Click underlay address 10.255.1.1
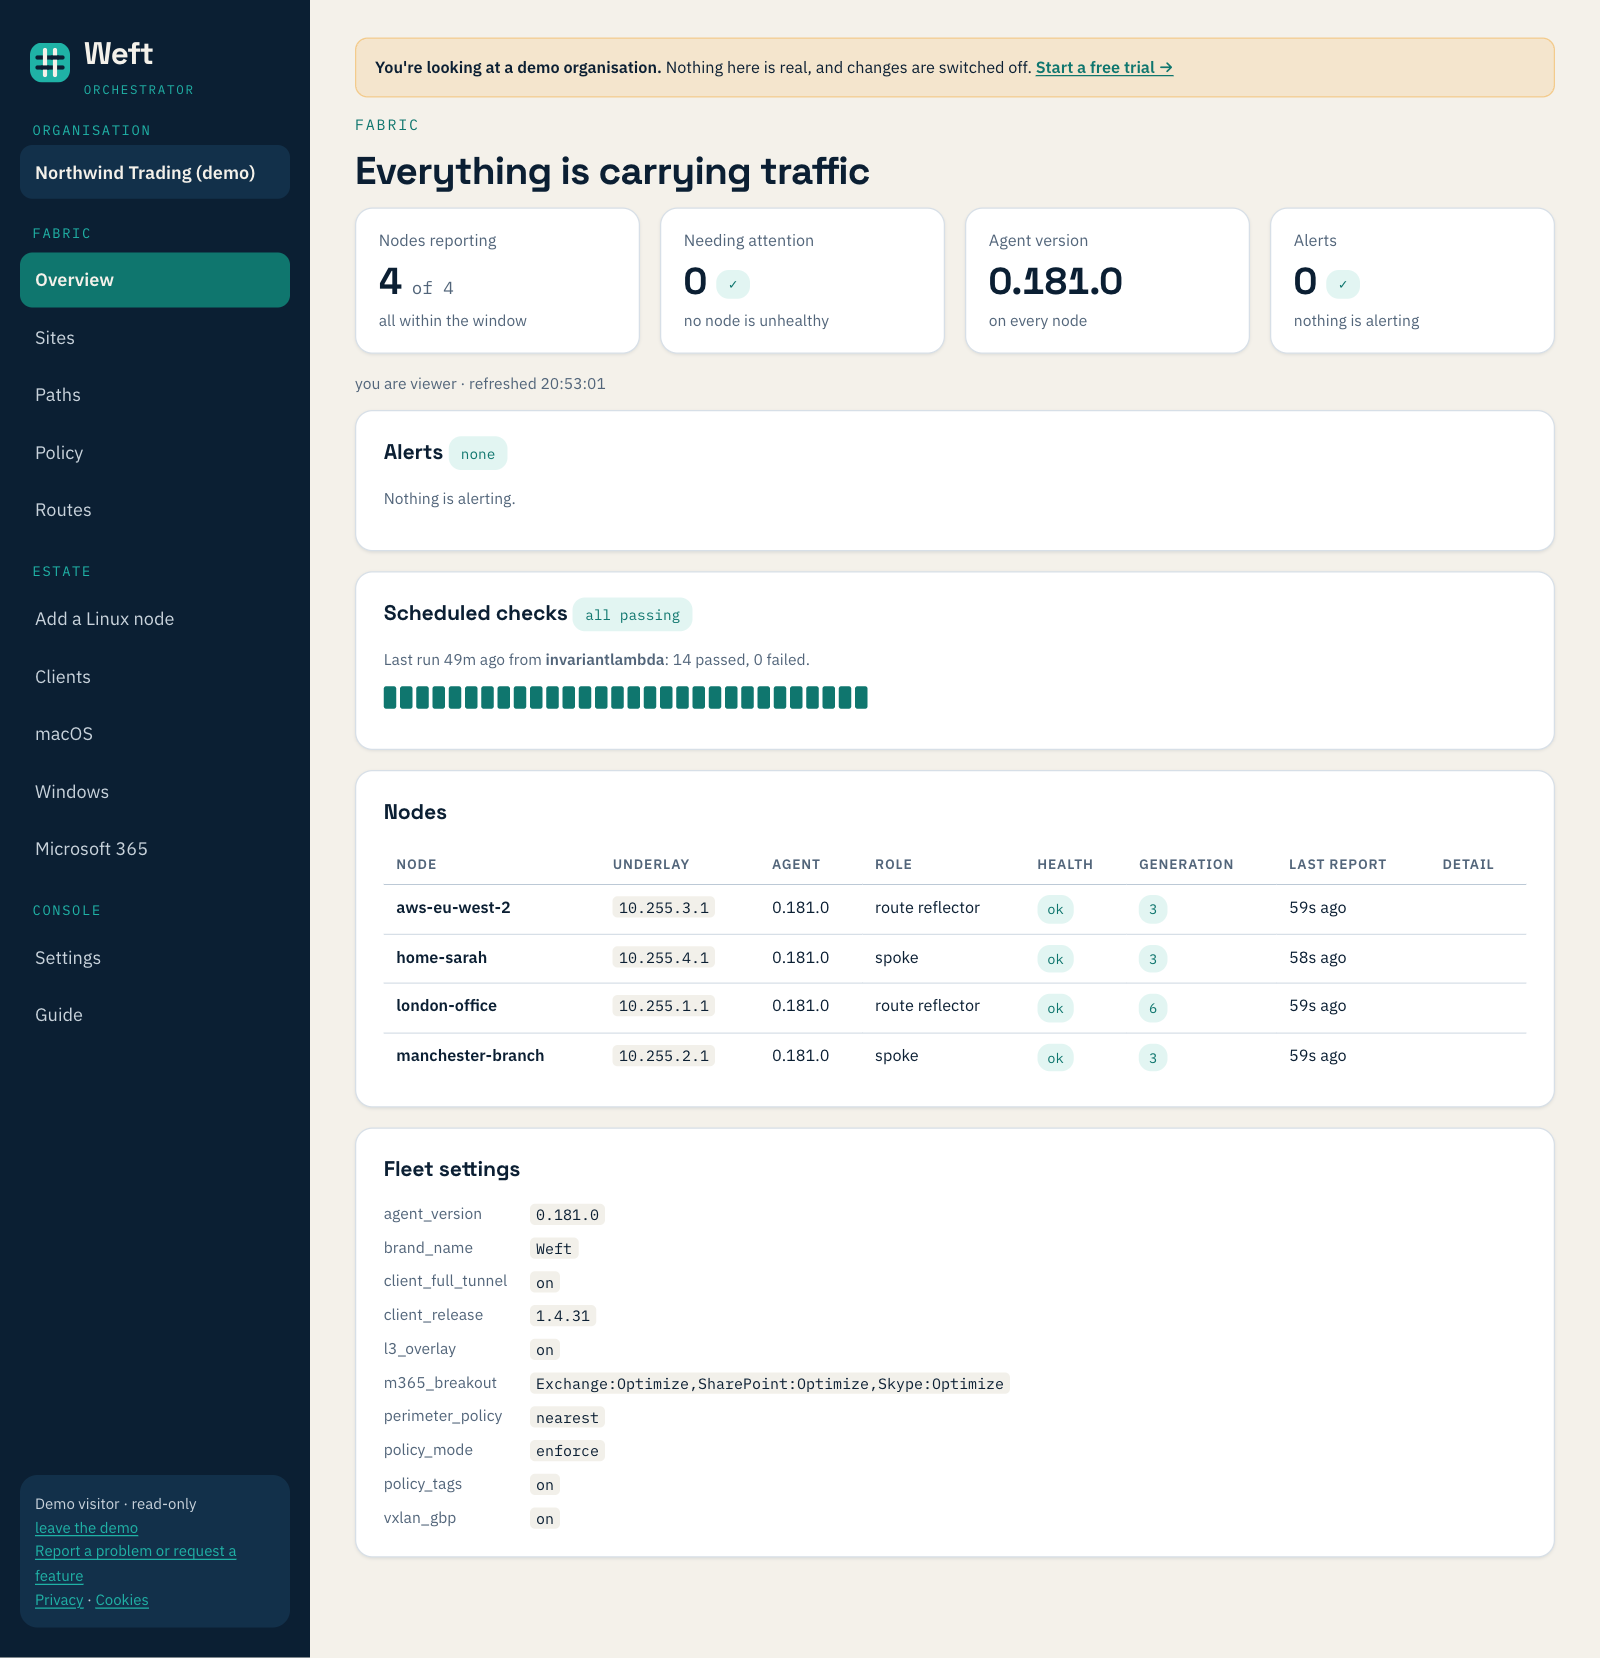The height and width of the screenshot is (1658, 1600). pyautogui.click(x=664, y=1006)
